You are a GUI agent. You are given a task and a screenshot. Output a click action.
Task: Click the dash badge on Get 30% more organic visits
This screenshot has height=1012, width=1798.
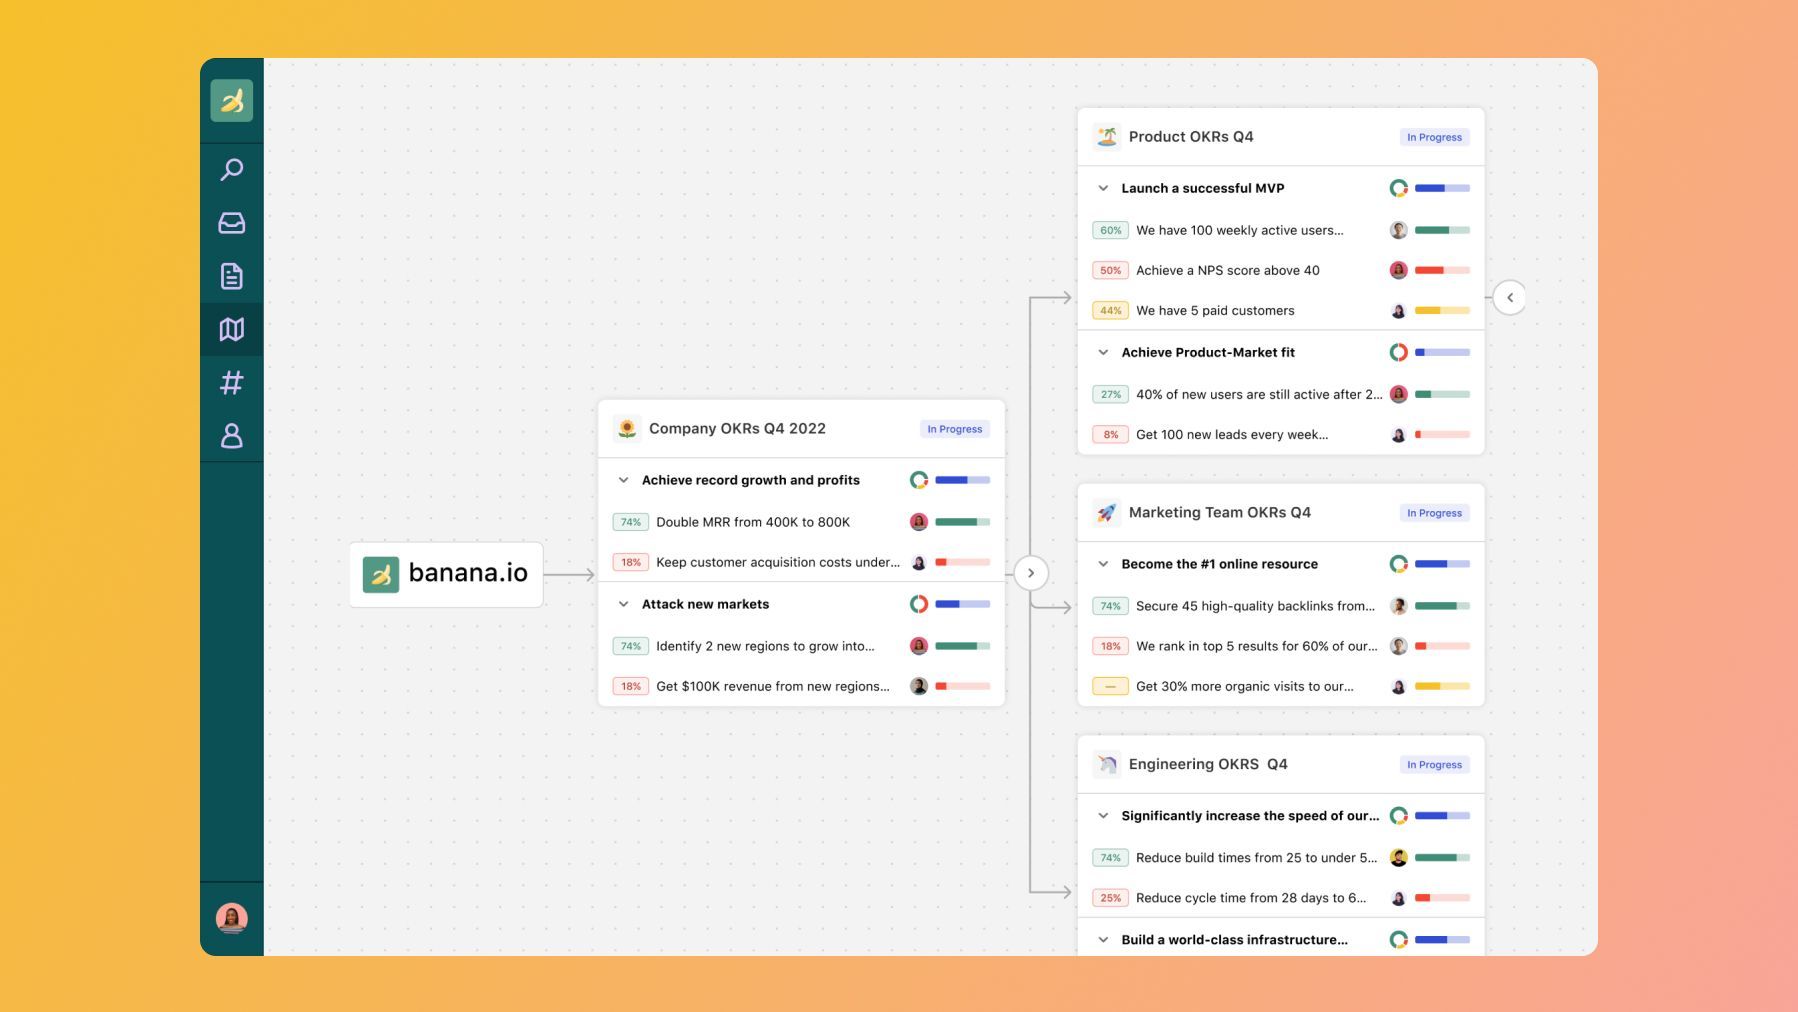(x=1110, y=686)
